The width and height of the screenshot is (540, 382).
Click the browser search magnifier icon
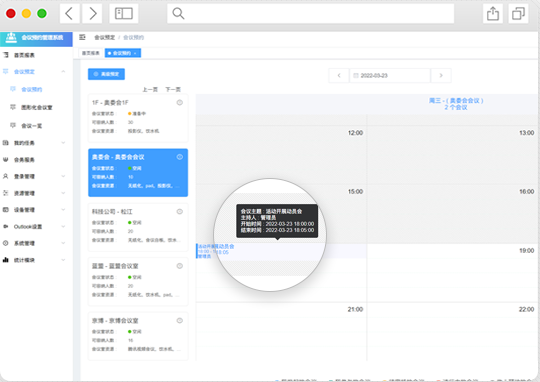coord(178,13)
